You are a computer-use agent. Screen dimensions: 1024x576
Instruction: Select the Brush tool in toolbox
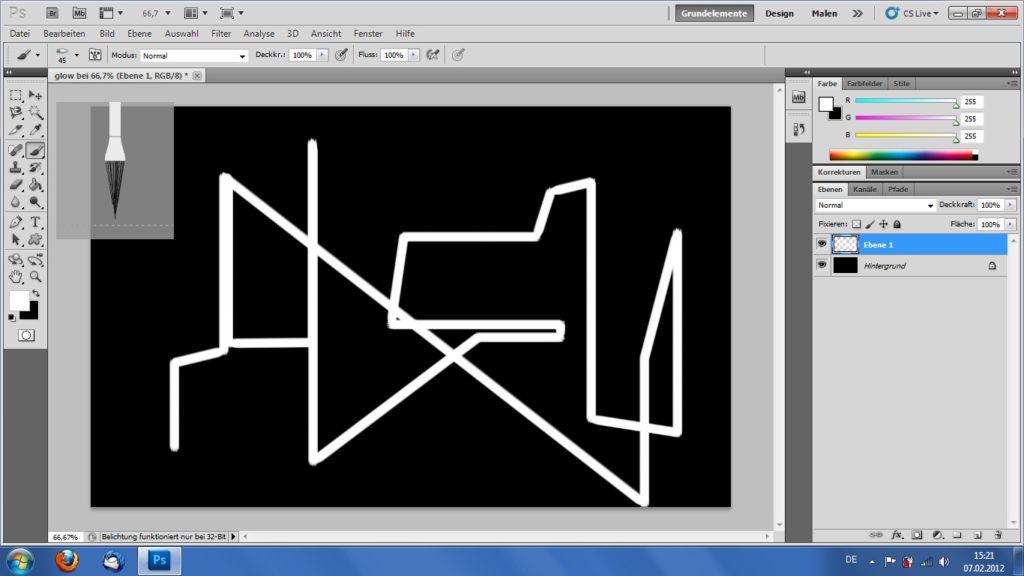35,150
